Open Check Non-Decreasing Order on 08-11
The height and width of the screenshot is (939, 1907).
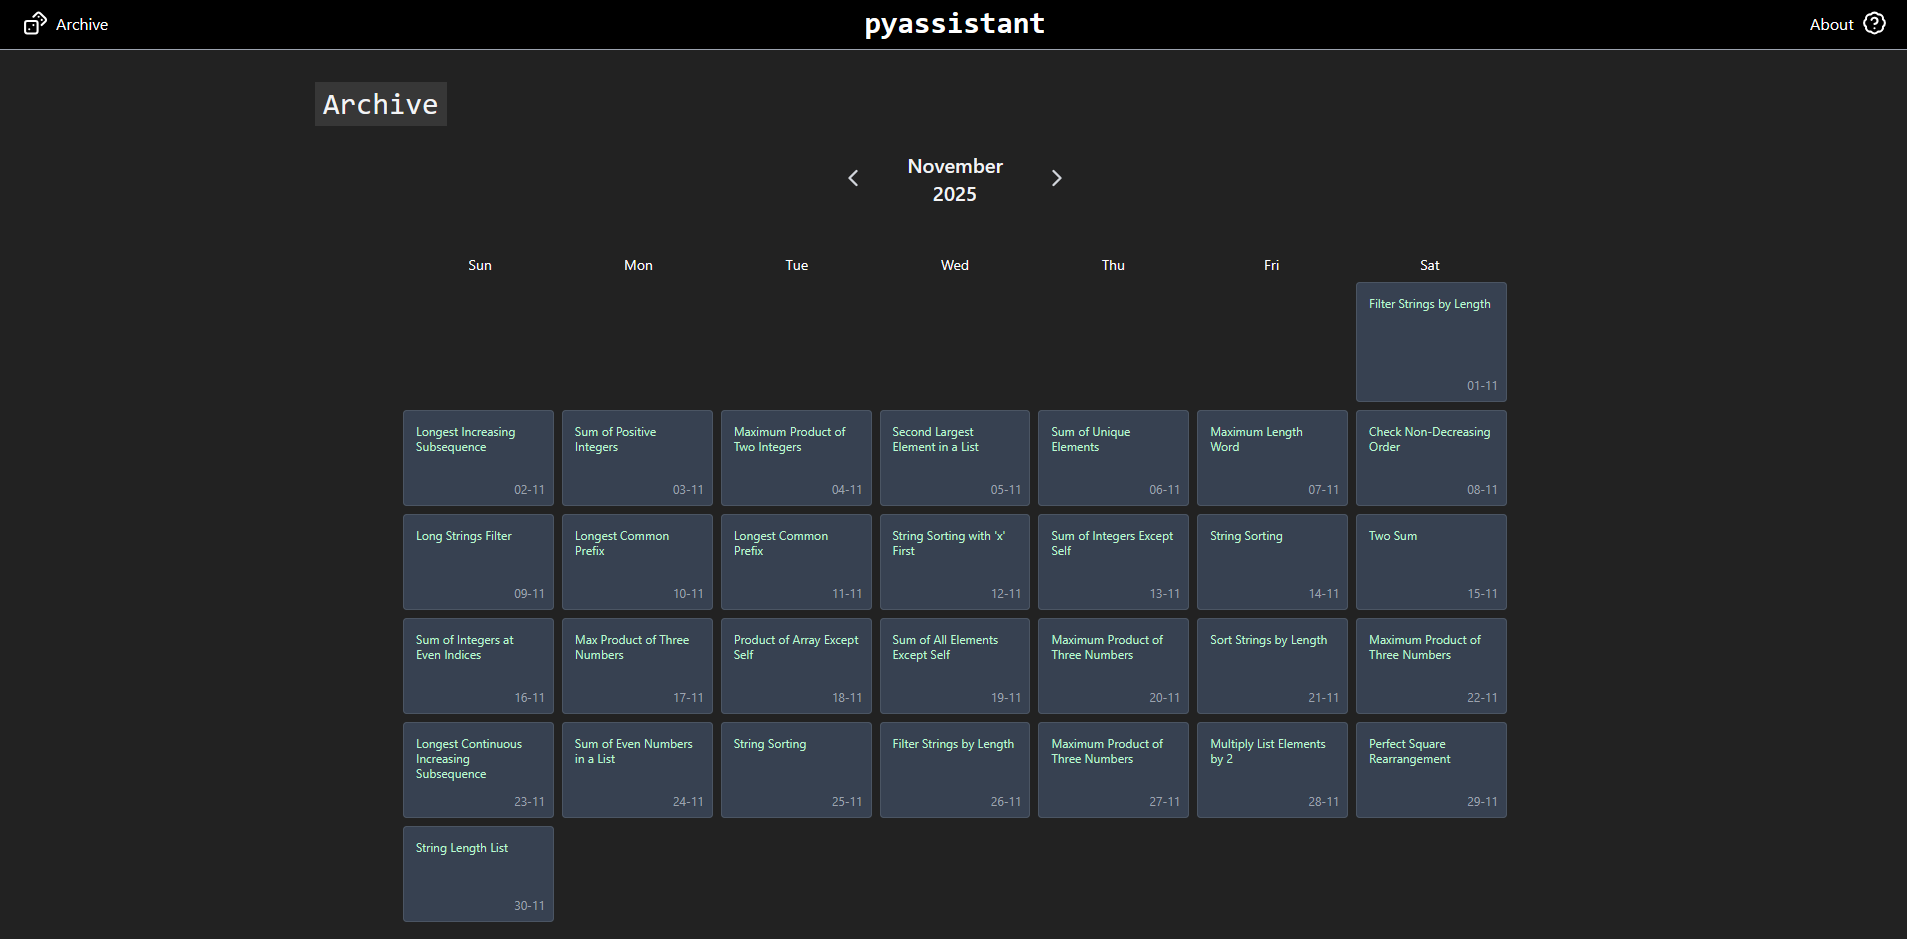pyautogui.click(x=1431, y=458)
